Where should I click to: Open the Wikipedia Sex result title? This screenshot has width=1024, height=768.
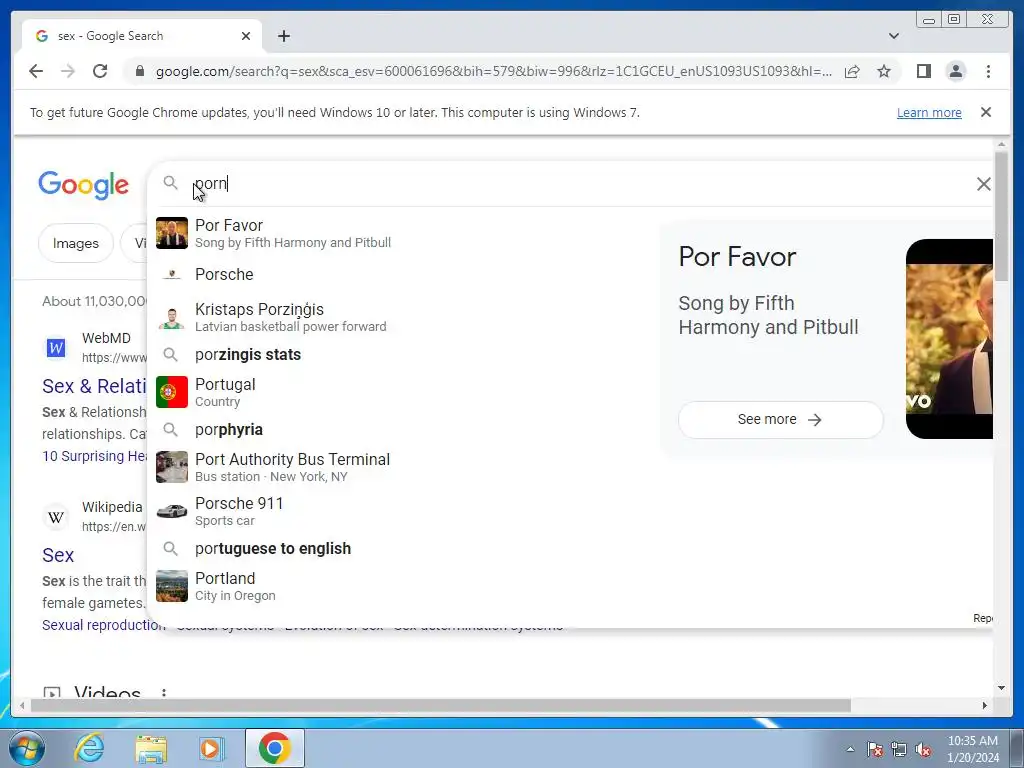point(58,555)
